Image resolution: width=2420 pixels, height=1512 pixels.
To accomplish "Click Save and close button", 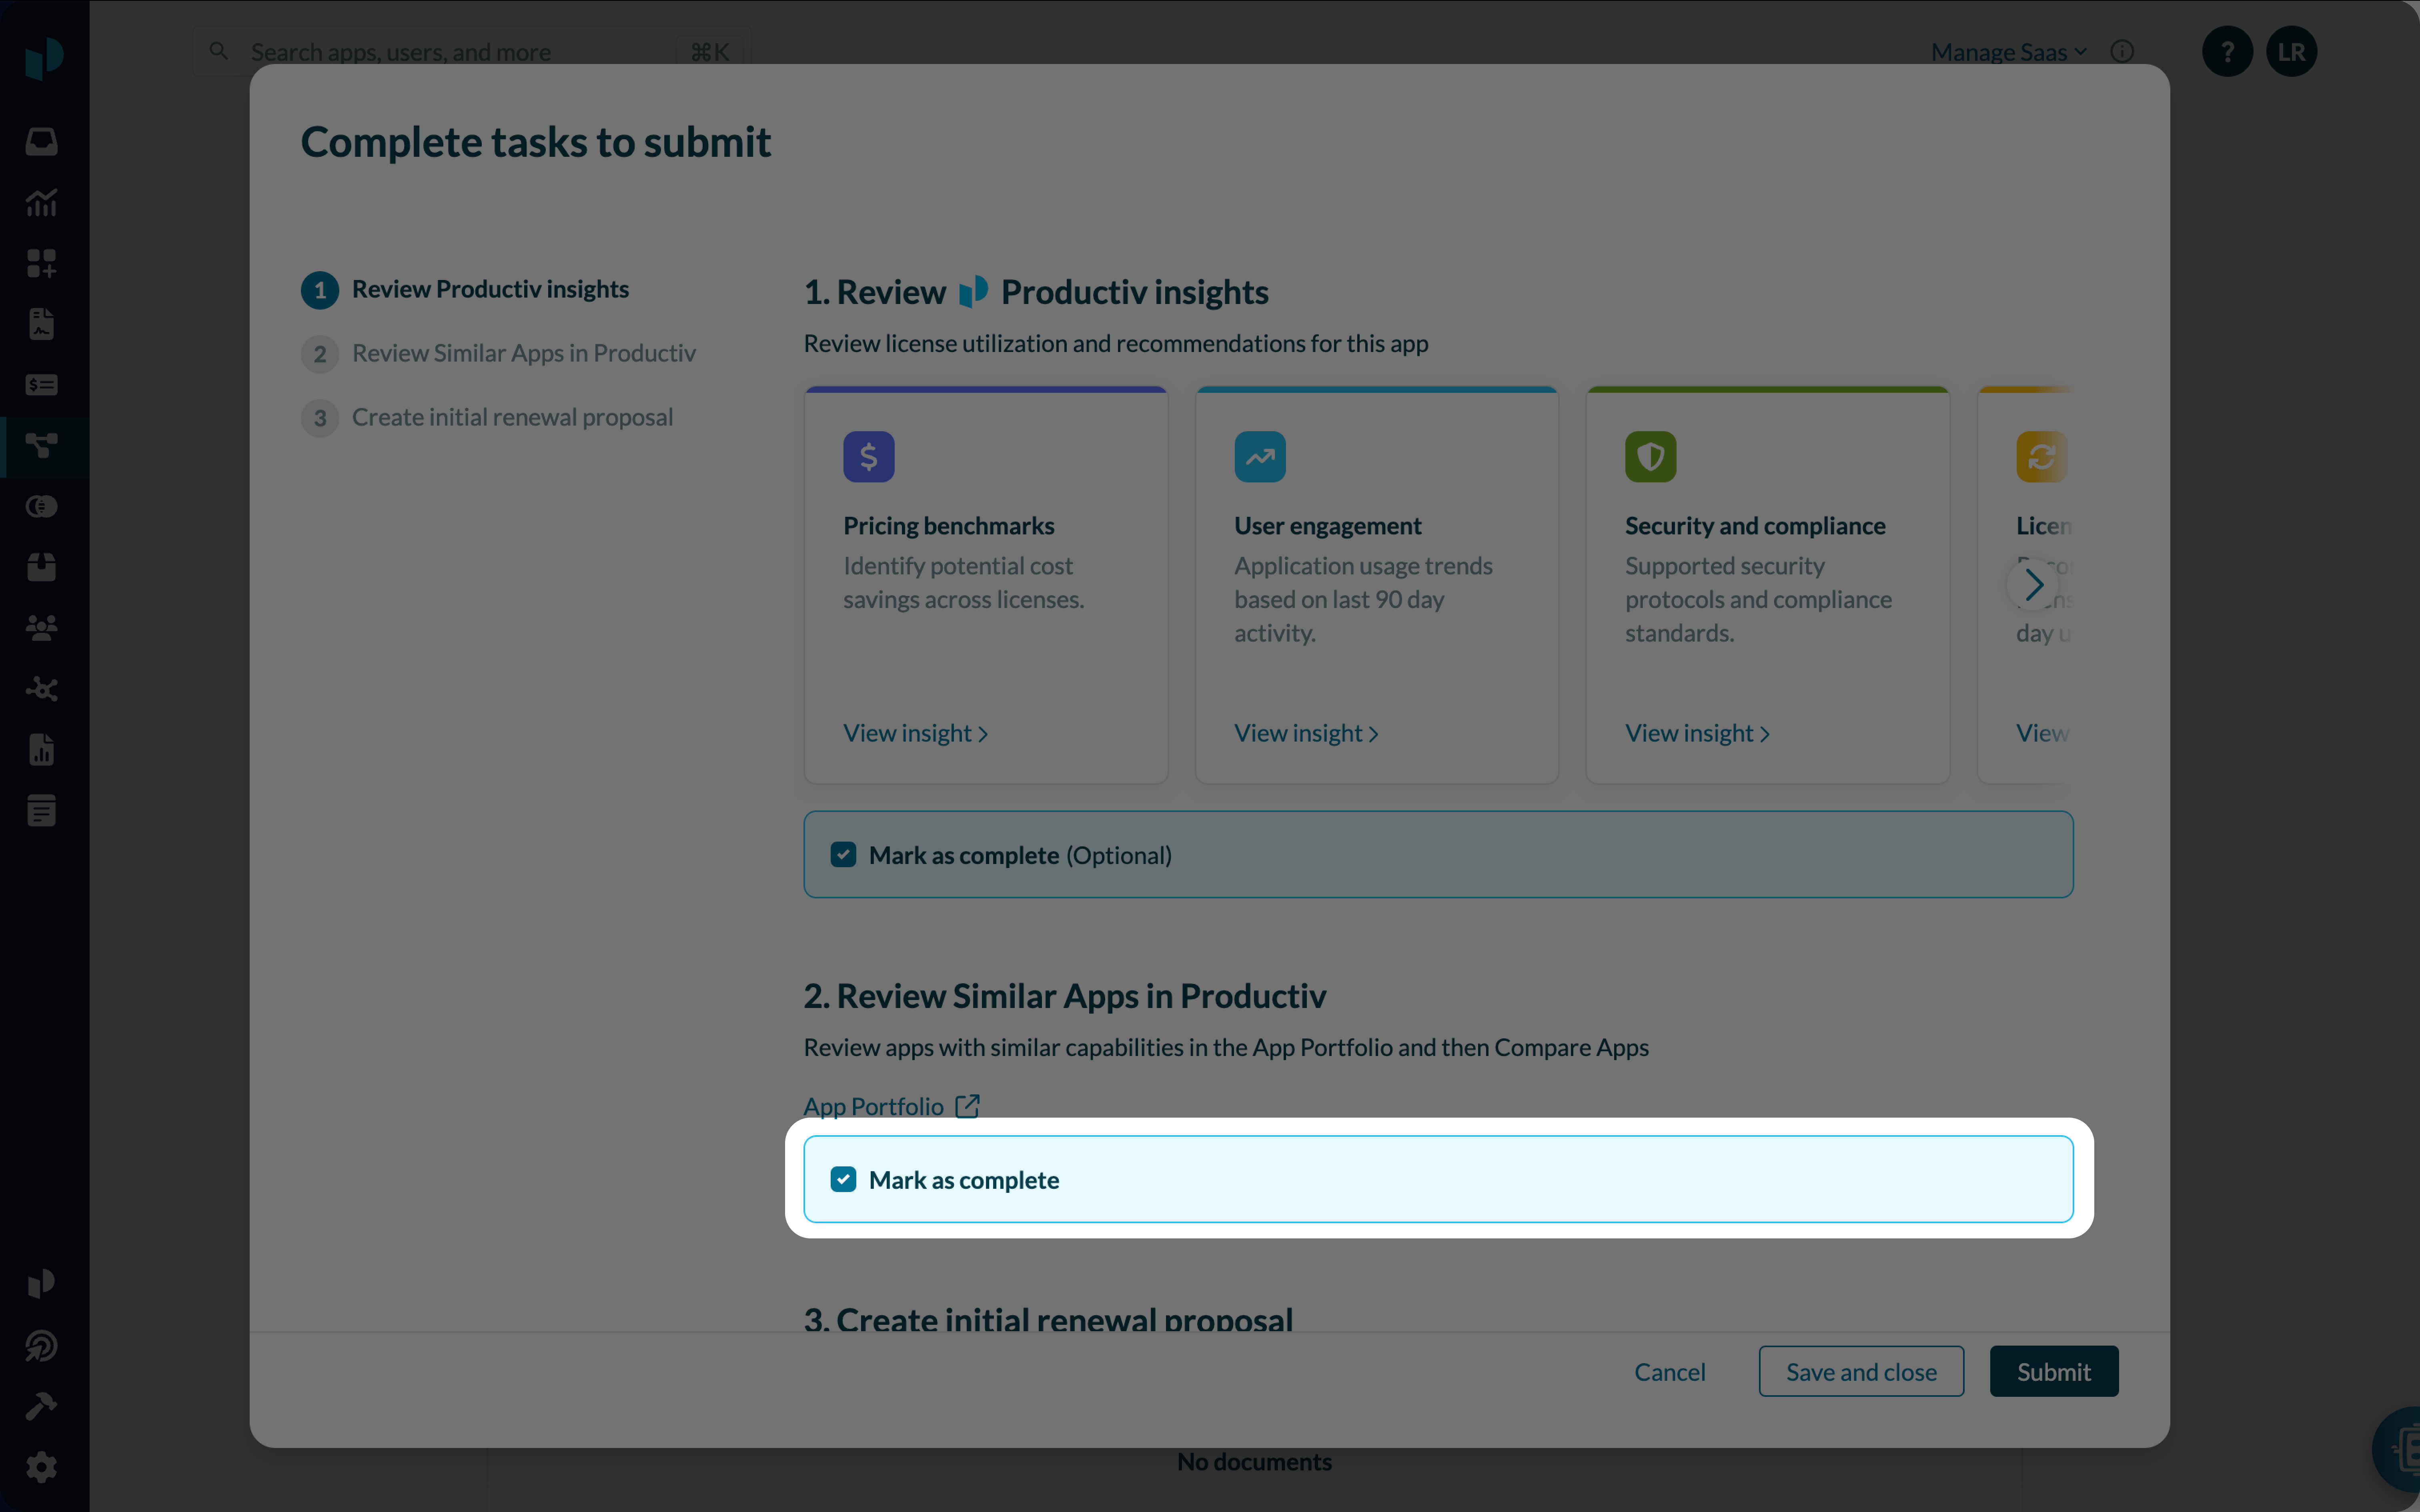I will (1860, 1372).
